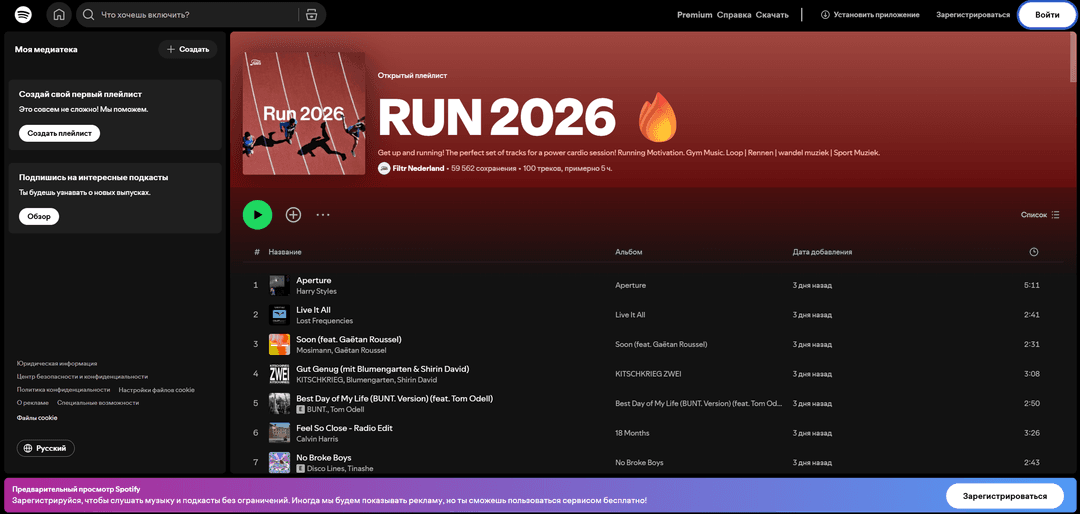Click Зарегистрироваться in the top bar
The image size is (1080, 514).
point(973,14)
